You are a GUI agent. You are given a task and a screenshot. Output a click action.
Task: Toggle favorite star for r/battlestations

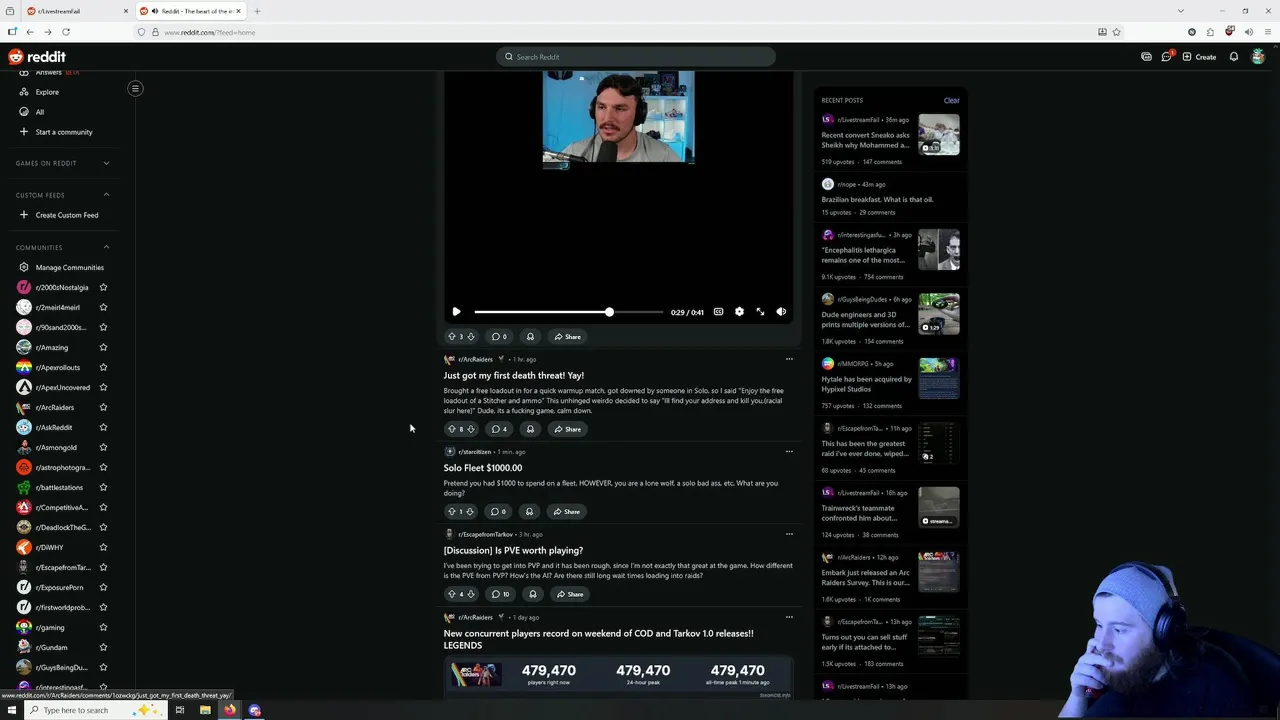103,487
